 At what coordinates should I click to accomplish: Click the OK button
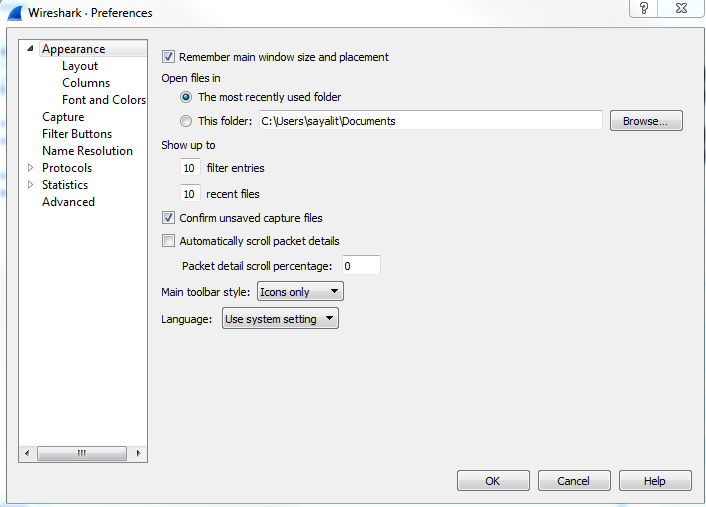493,481
